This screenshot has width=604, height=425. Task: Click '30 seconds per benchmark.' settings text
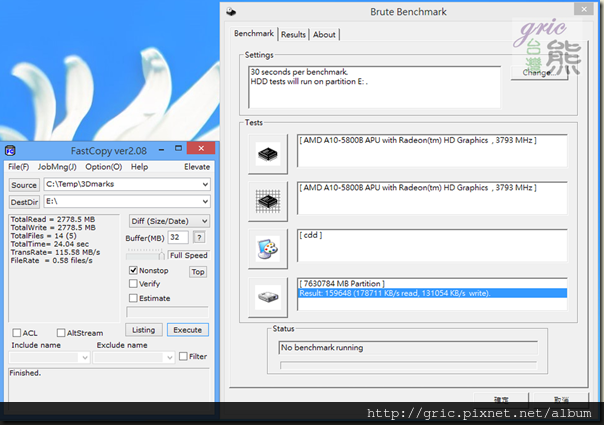click(x=299, y=72)
